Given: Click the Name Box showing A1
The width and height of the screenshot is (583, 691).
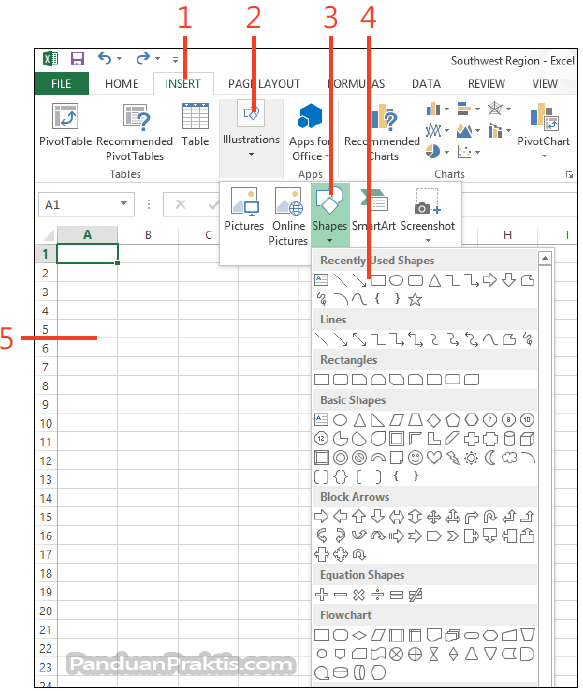Looking at the screenshot, I should pyautogui.click(x=86, y=205).
